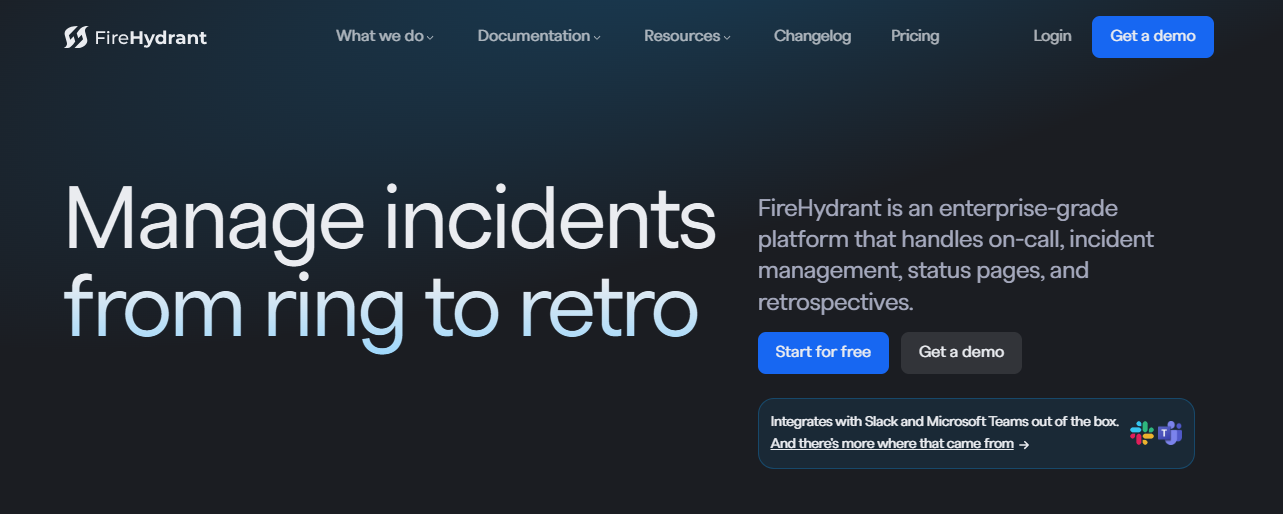1283x514 pixels.
Task: Click the Microsoft Teams icon in banner
Action: coord(1170,433)
